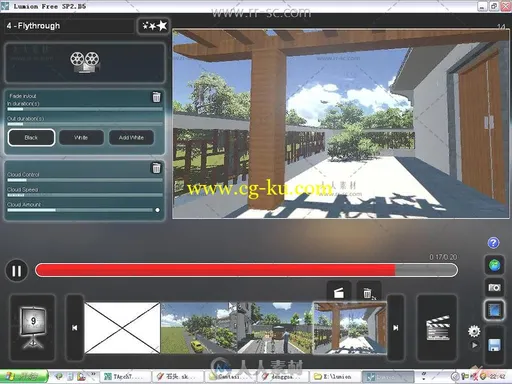The image size is (512, 384).
Task: Open the settings gear icon
Action: 474,331
